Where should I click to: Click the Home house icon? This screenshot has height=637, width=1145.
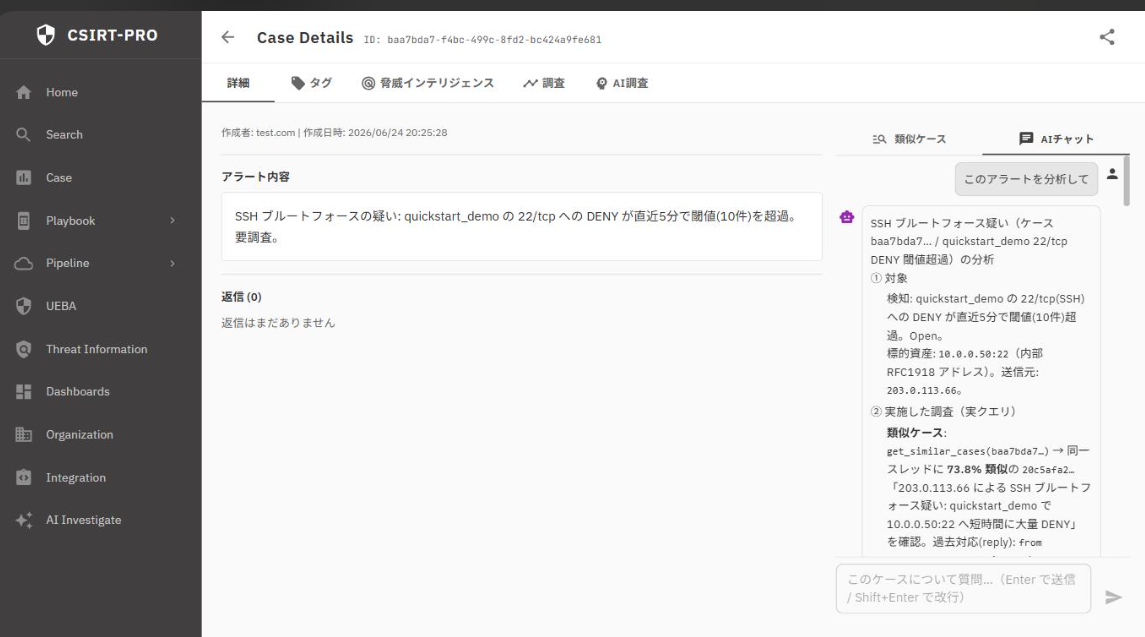[23, 92]
